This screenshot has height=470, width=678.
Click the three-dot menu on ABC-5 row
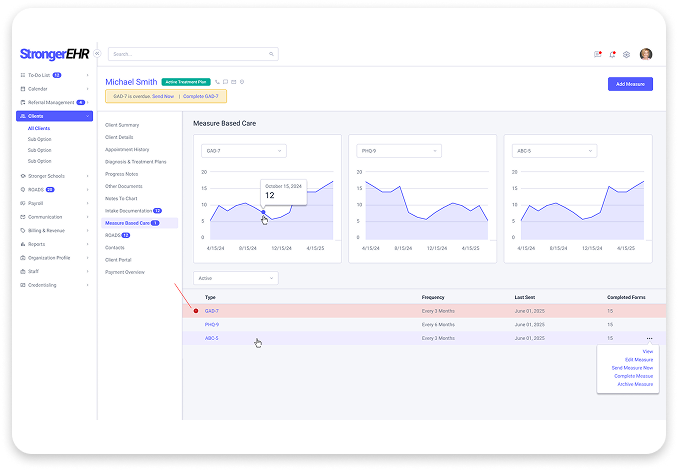pyautogui.click(x=649, y=338)
